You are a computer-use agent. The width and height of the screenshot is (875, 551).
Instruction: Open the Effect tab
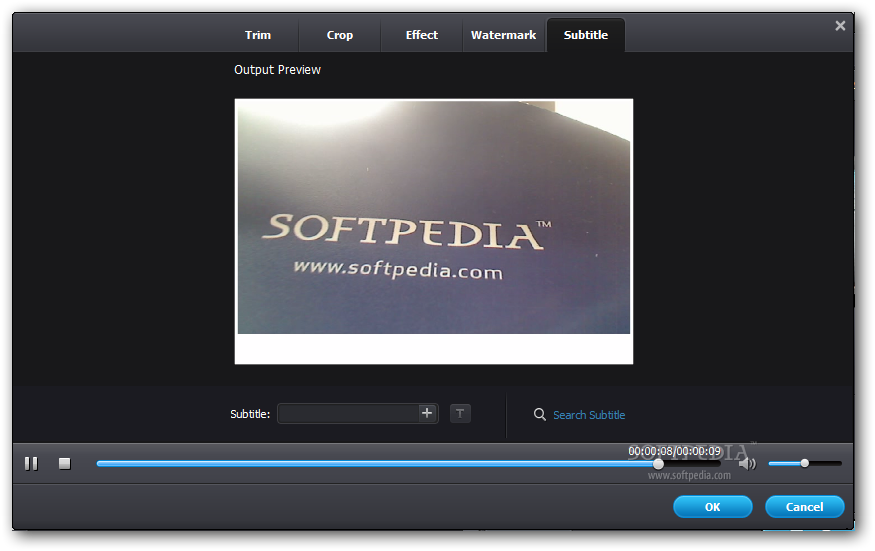[x=422, y=35]
